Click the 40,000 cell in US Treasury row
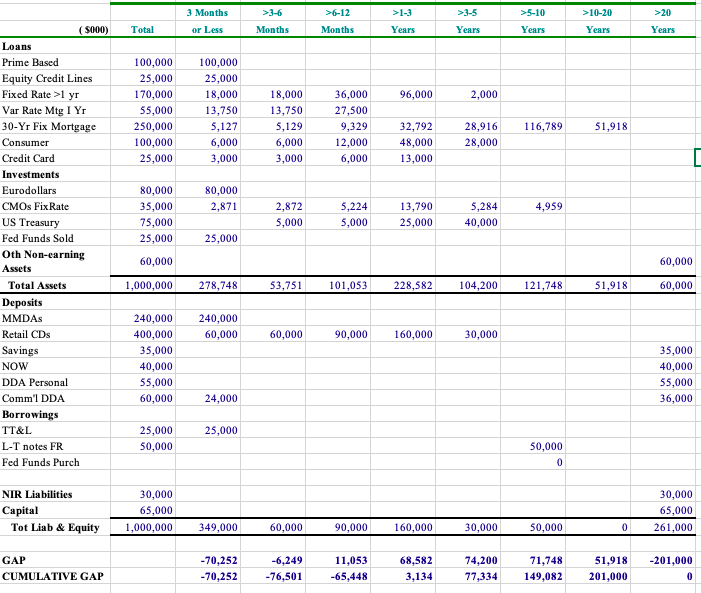 [481, 223]
